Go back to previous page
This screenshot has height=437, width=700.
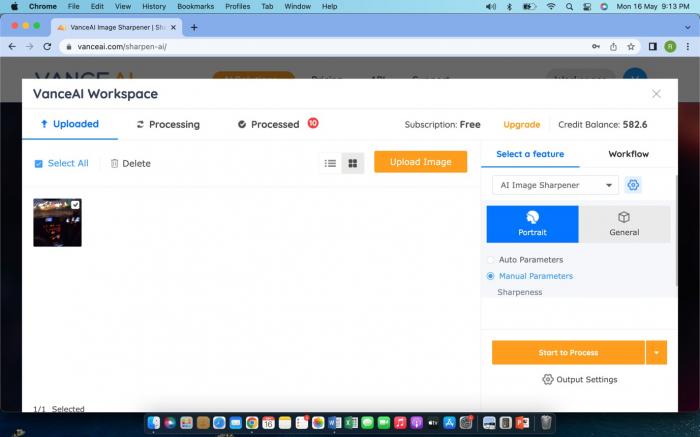coord(12,46)
